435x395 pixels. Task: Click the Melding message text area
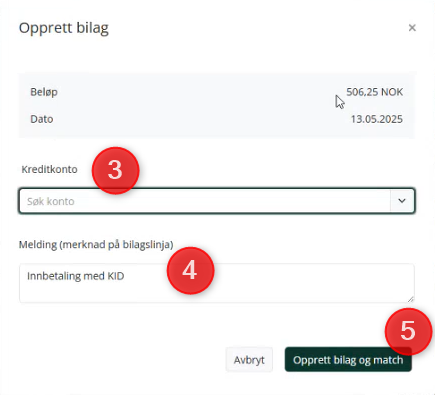coord(217,283)
